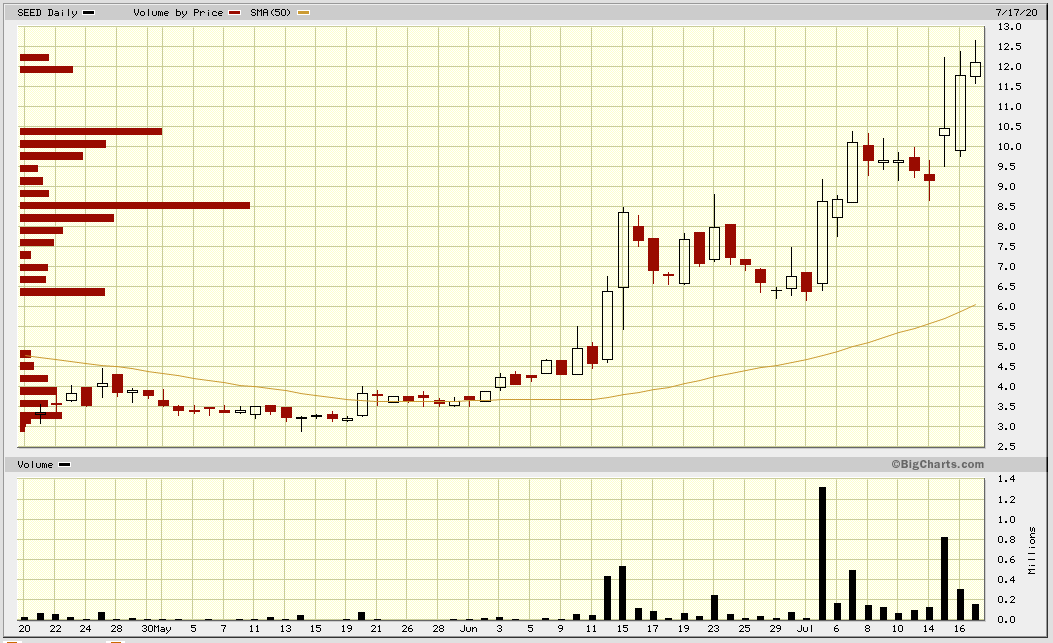
Task: Click the black SEED Daily legend swatch
Action: 89,13
